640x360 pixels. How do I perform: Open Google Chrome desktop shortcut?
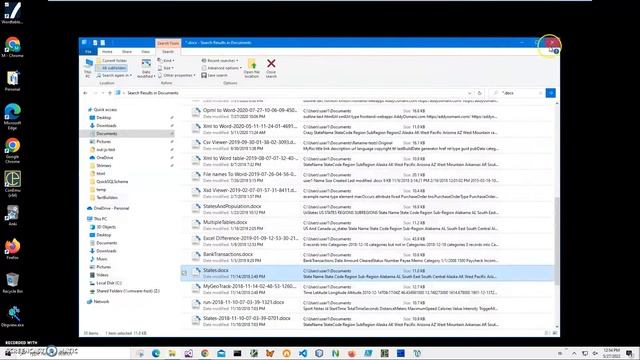[x=12, y=150]
